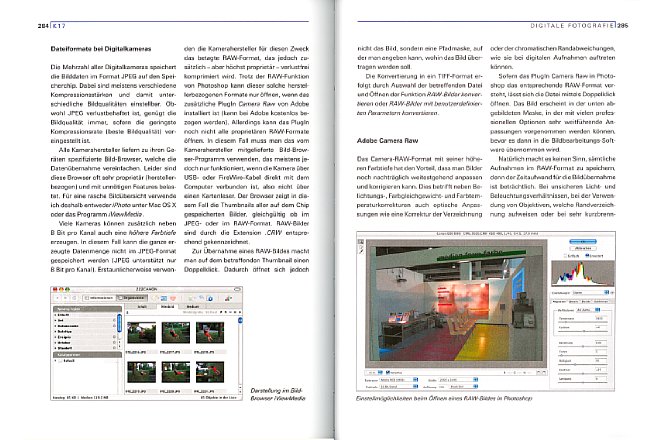Open the Details tab in Camera Raw
668x440 pixels.
click(x=573, y=302)
